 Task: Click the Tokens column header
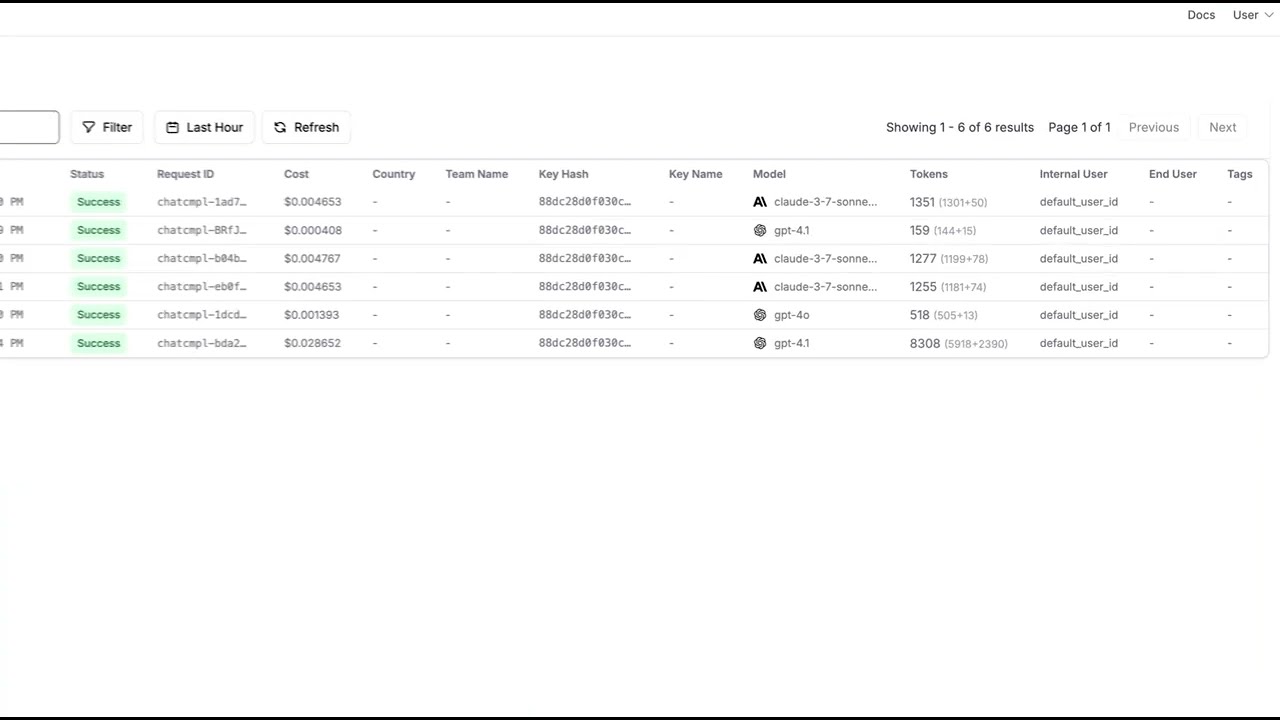[928, 174]
